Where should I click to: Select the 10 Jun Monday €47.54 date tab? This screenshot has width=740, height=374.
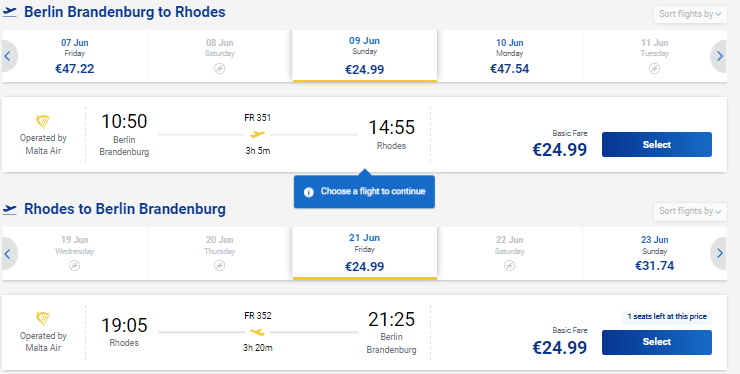(510, 56)
